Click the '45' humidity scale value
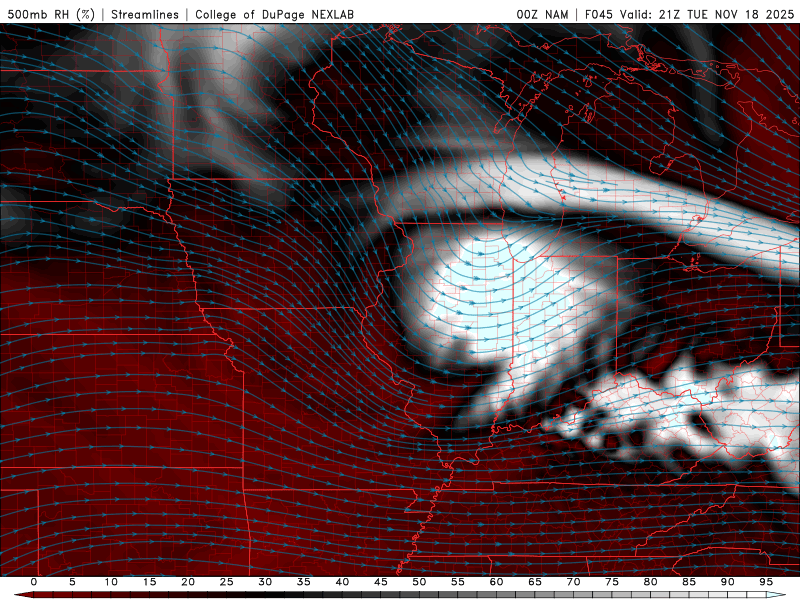This screenshot has height=600, width=800. pyautogui.click(x=381, y=582)
